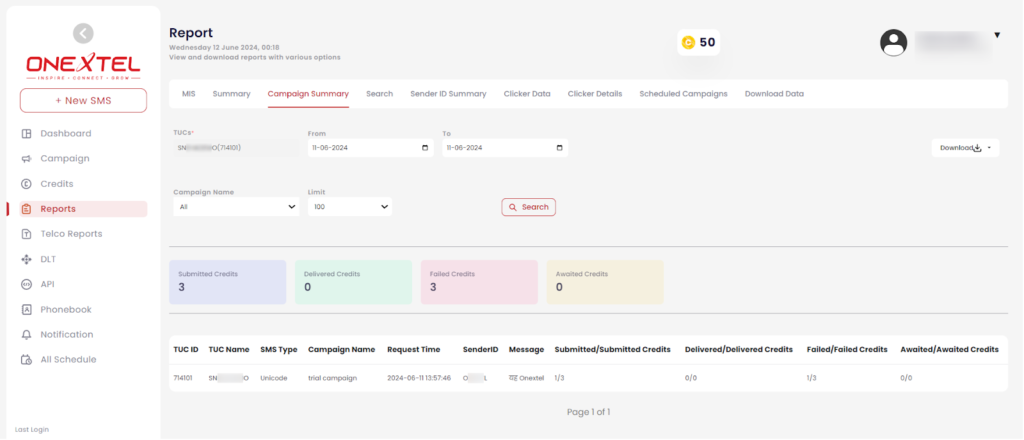Image resolution: width=1024 pixels, height=440 pixels.
Task: Select the Campaign Summary tab
Action: pyautogui.click(x=308, y=94)
